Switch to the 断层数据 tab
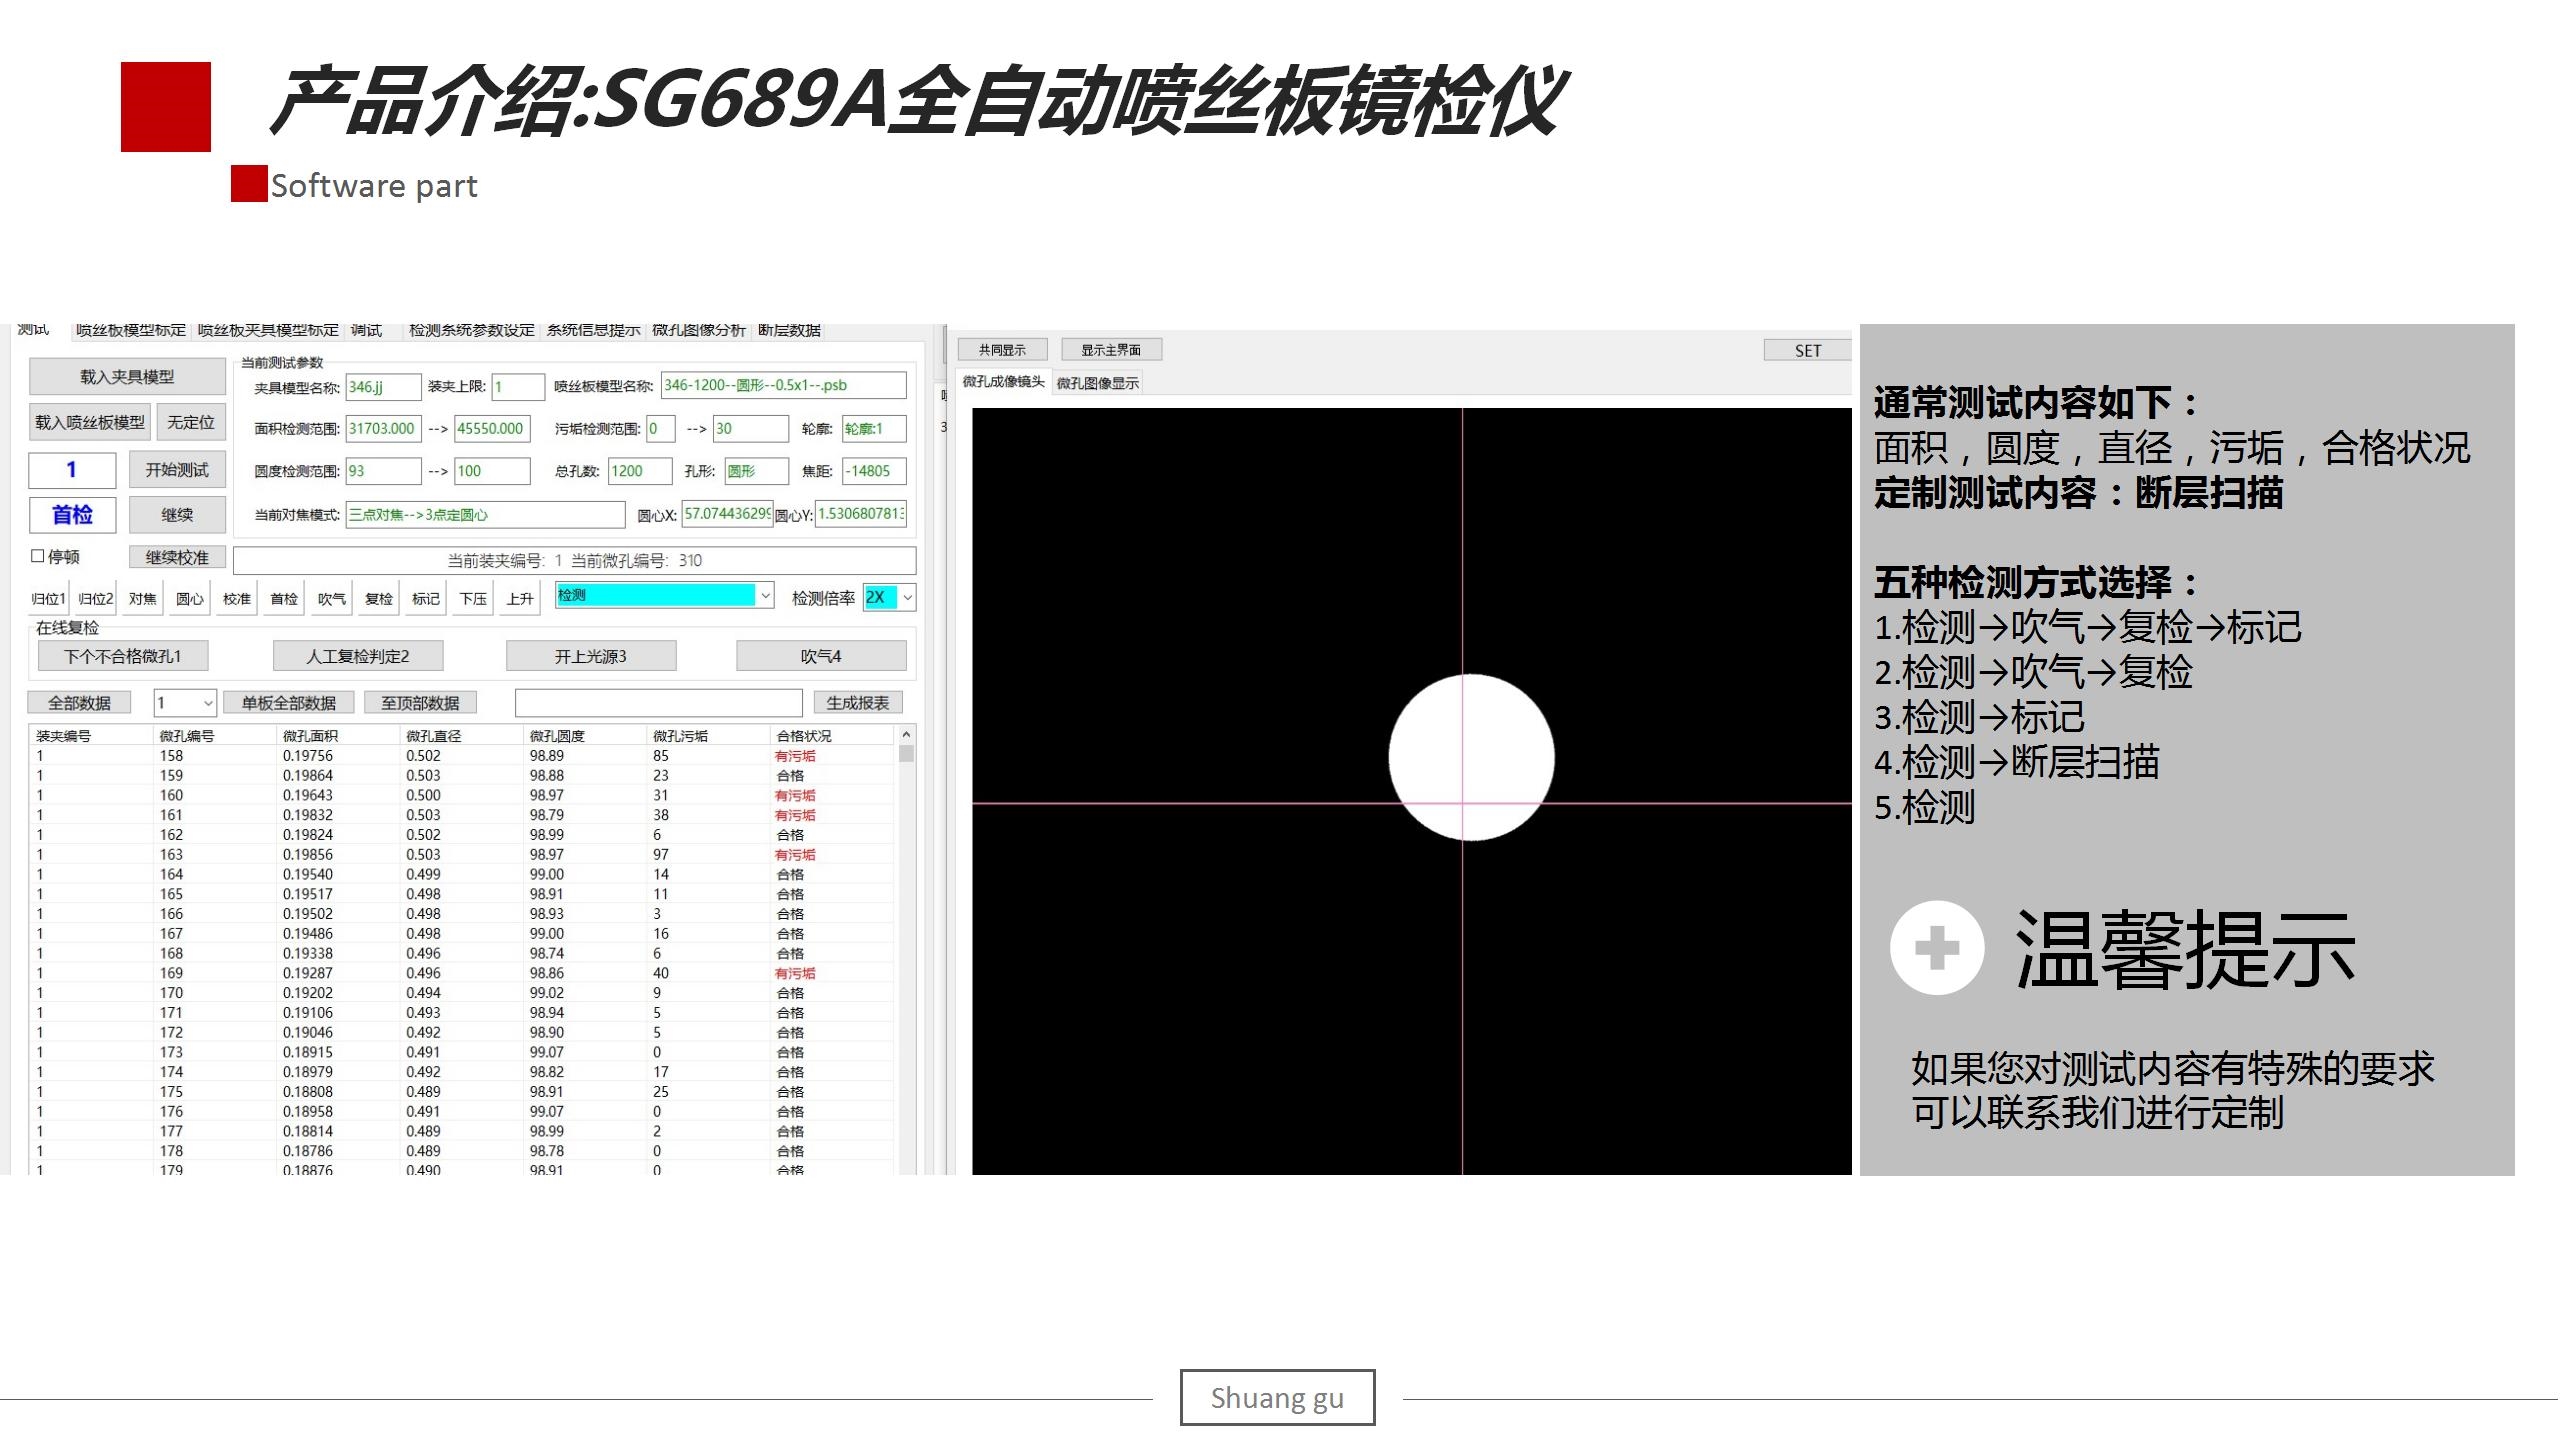The width and height of the screenshot is (2560, 1440). click(789, 330)
